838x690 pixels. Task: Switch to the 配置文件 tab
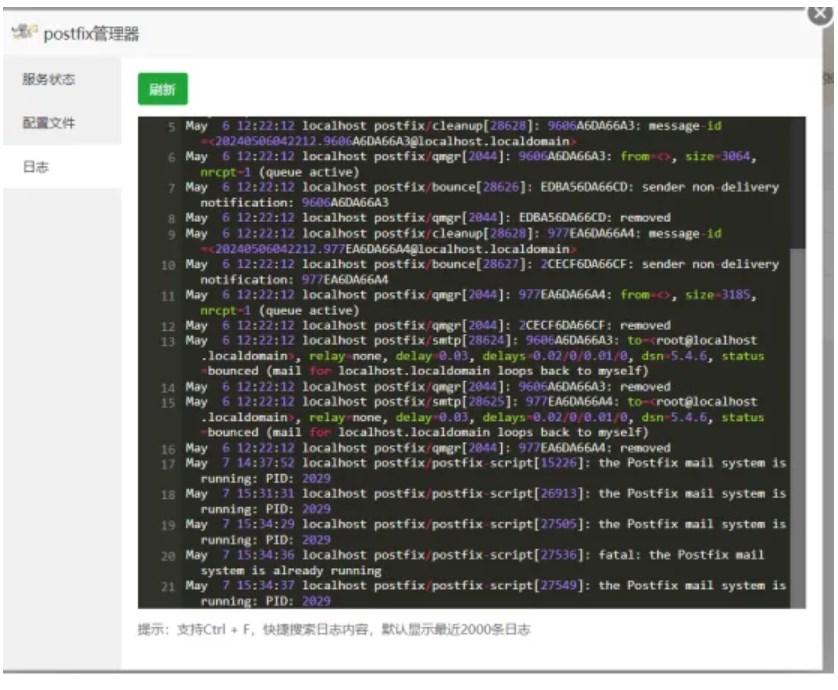pyautogui.click(x=49, y=123)
